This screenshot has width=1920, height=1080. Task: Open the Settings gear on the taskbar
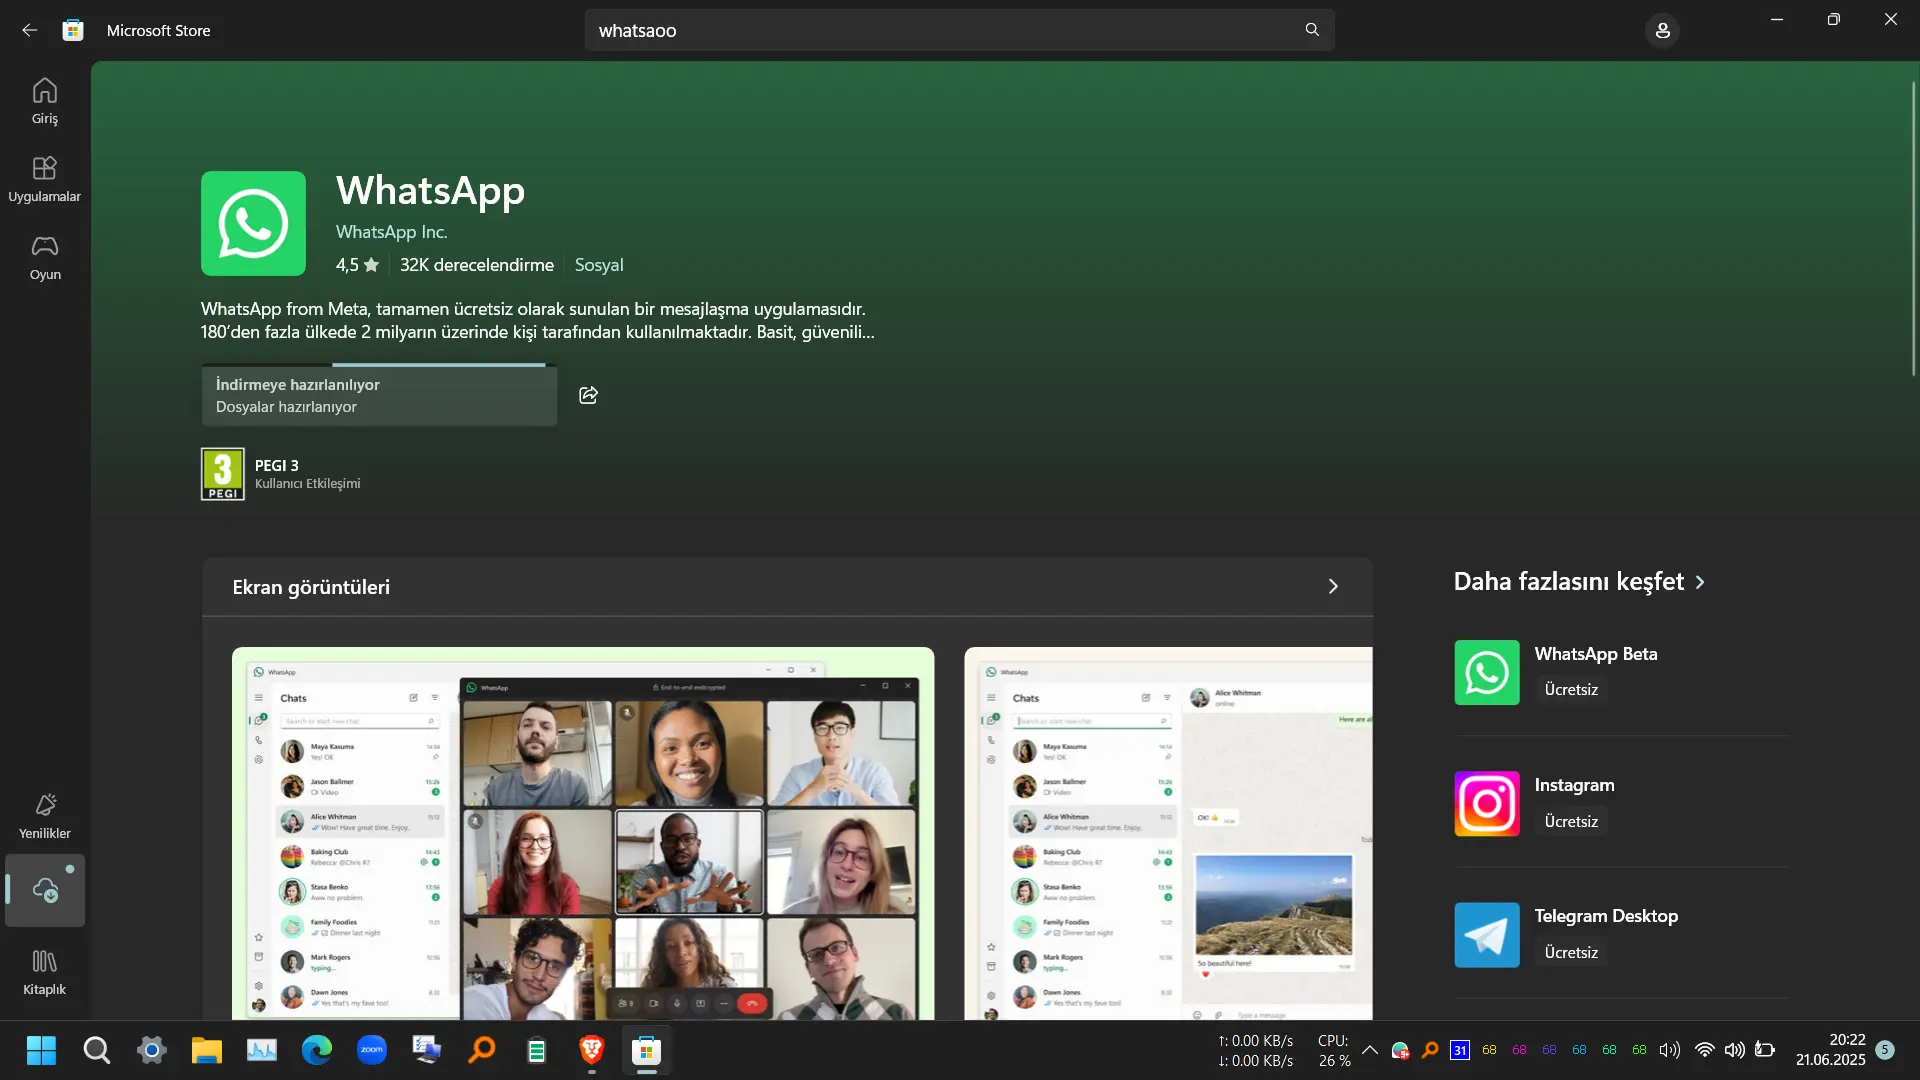click(152, 1050)
